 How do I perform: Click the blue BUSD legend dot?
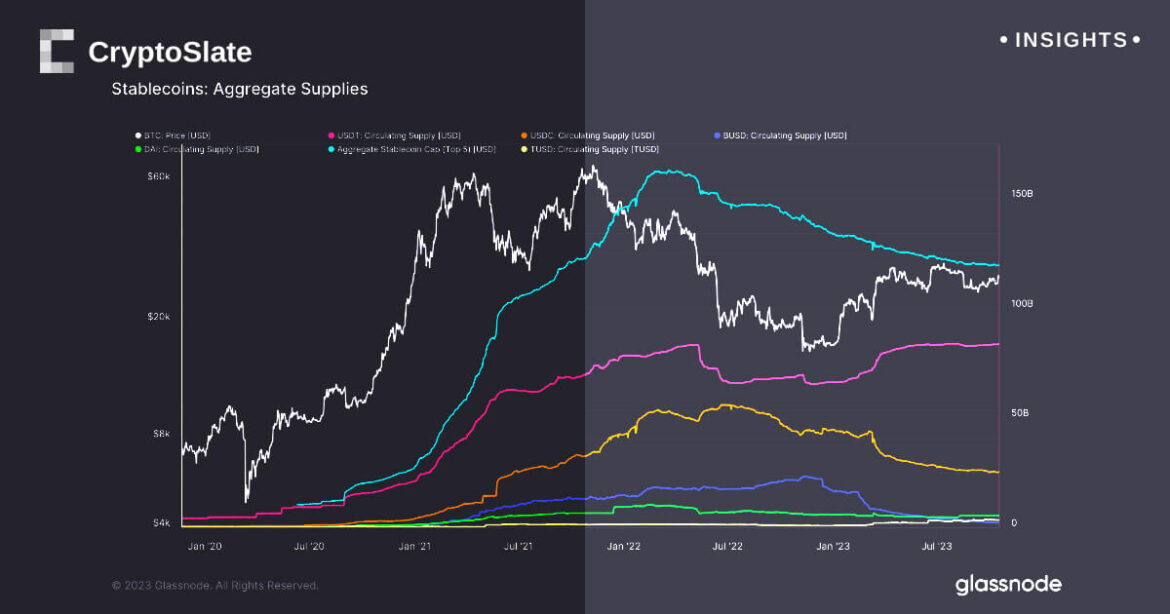pyautogui.click(x=717, y=135)
